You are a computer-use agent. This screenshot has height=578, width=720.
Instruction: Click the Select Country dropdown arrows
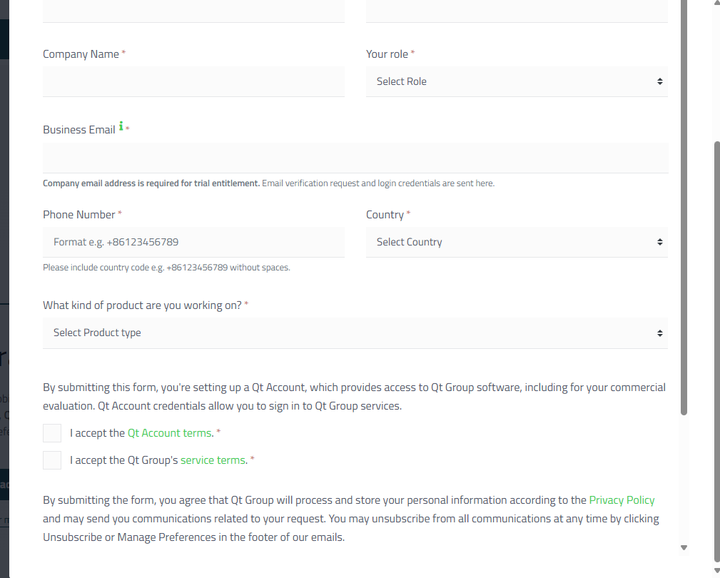coord(660,242)
